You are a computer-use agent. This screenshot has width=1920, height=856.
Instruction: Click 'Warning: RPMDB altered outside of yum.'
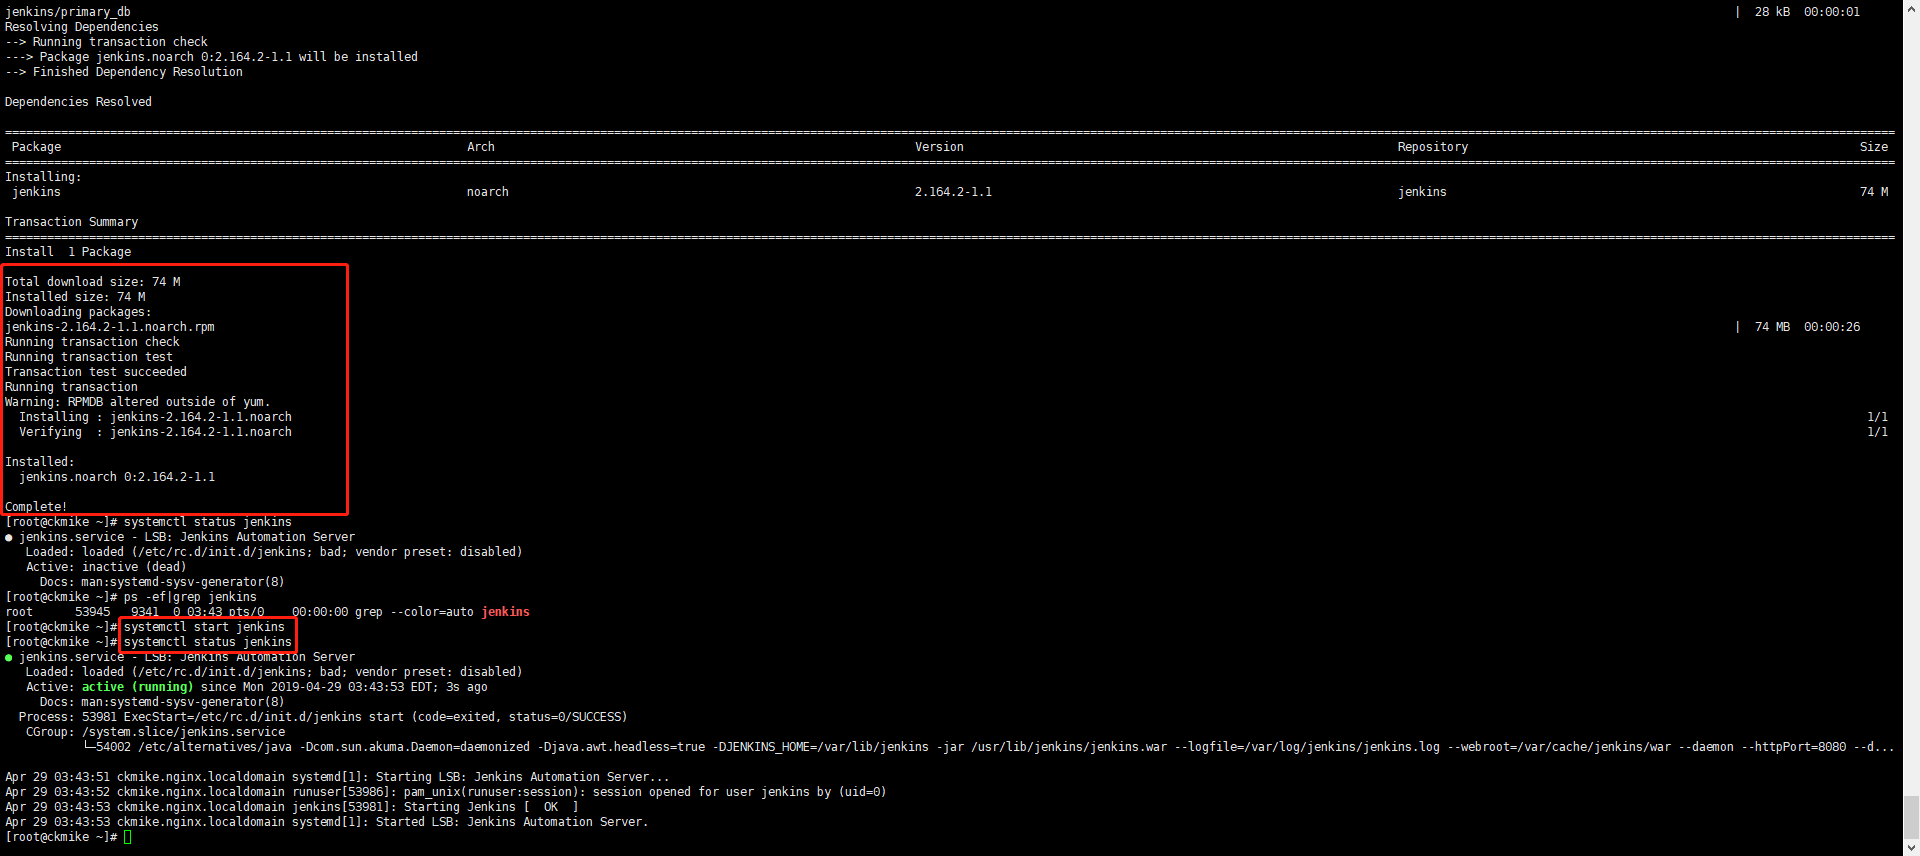click(x=138, y=402)
